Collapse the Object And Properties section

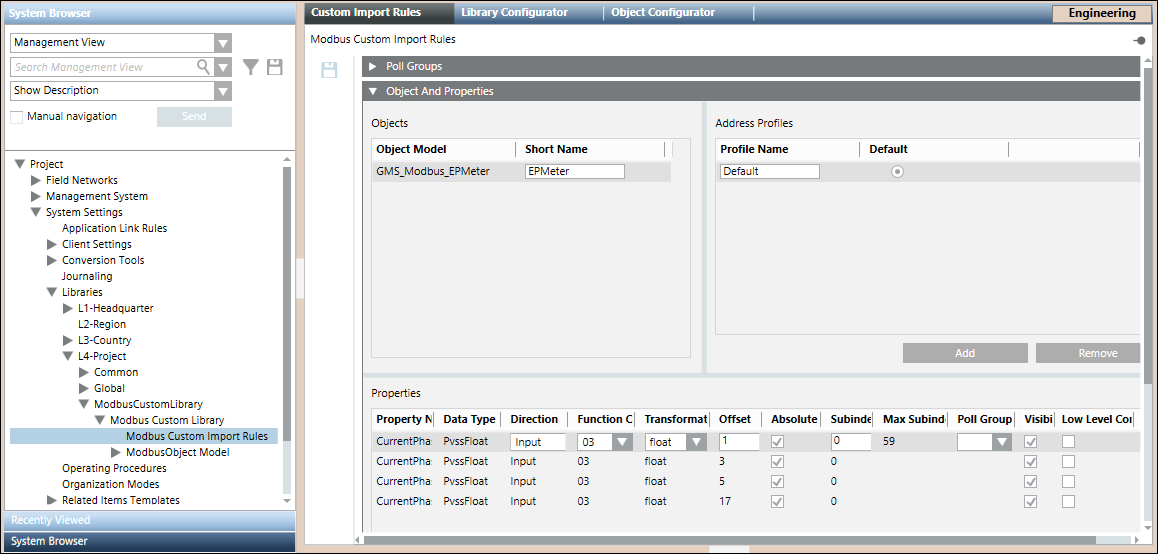click(x=373, y=91)
